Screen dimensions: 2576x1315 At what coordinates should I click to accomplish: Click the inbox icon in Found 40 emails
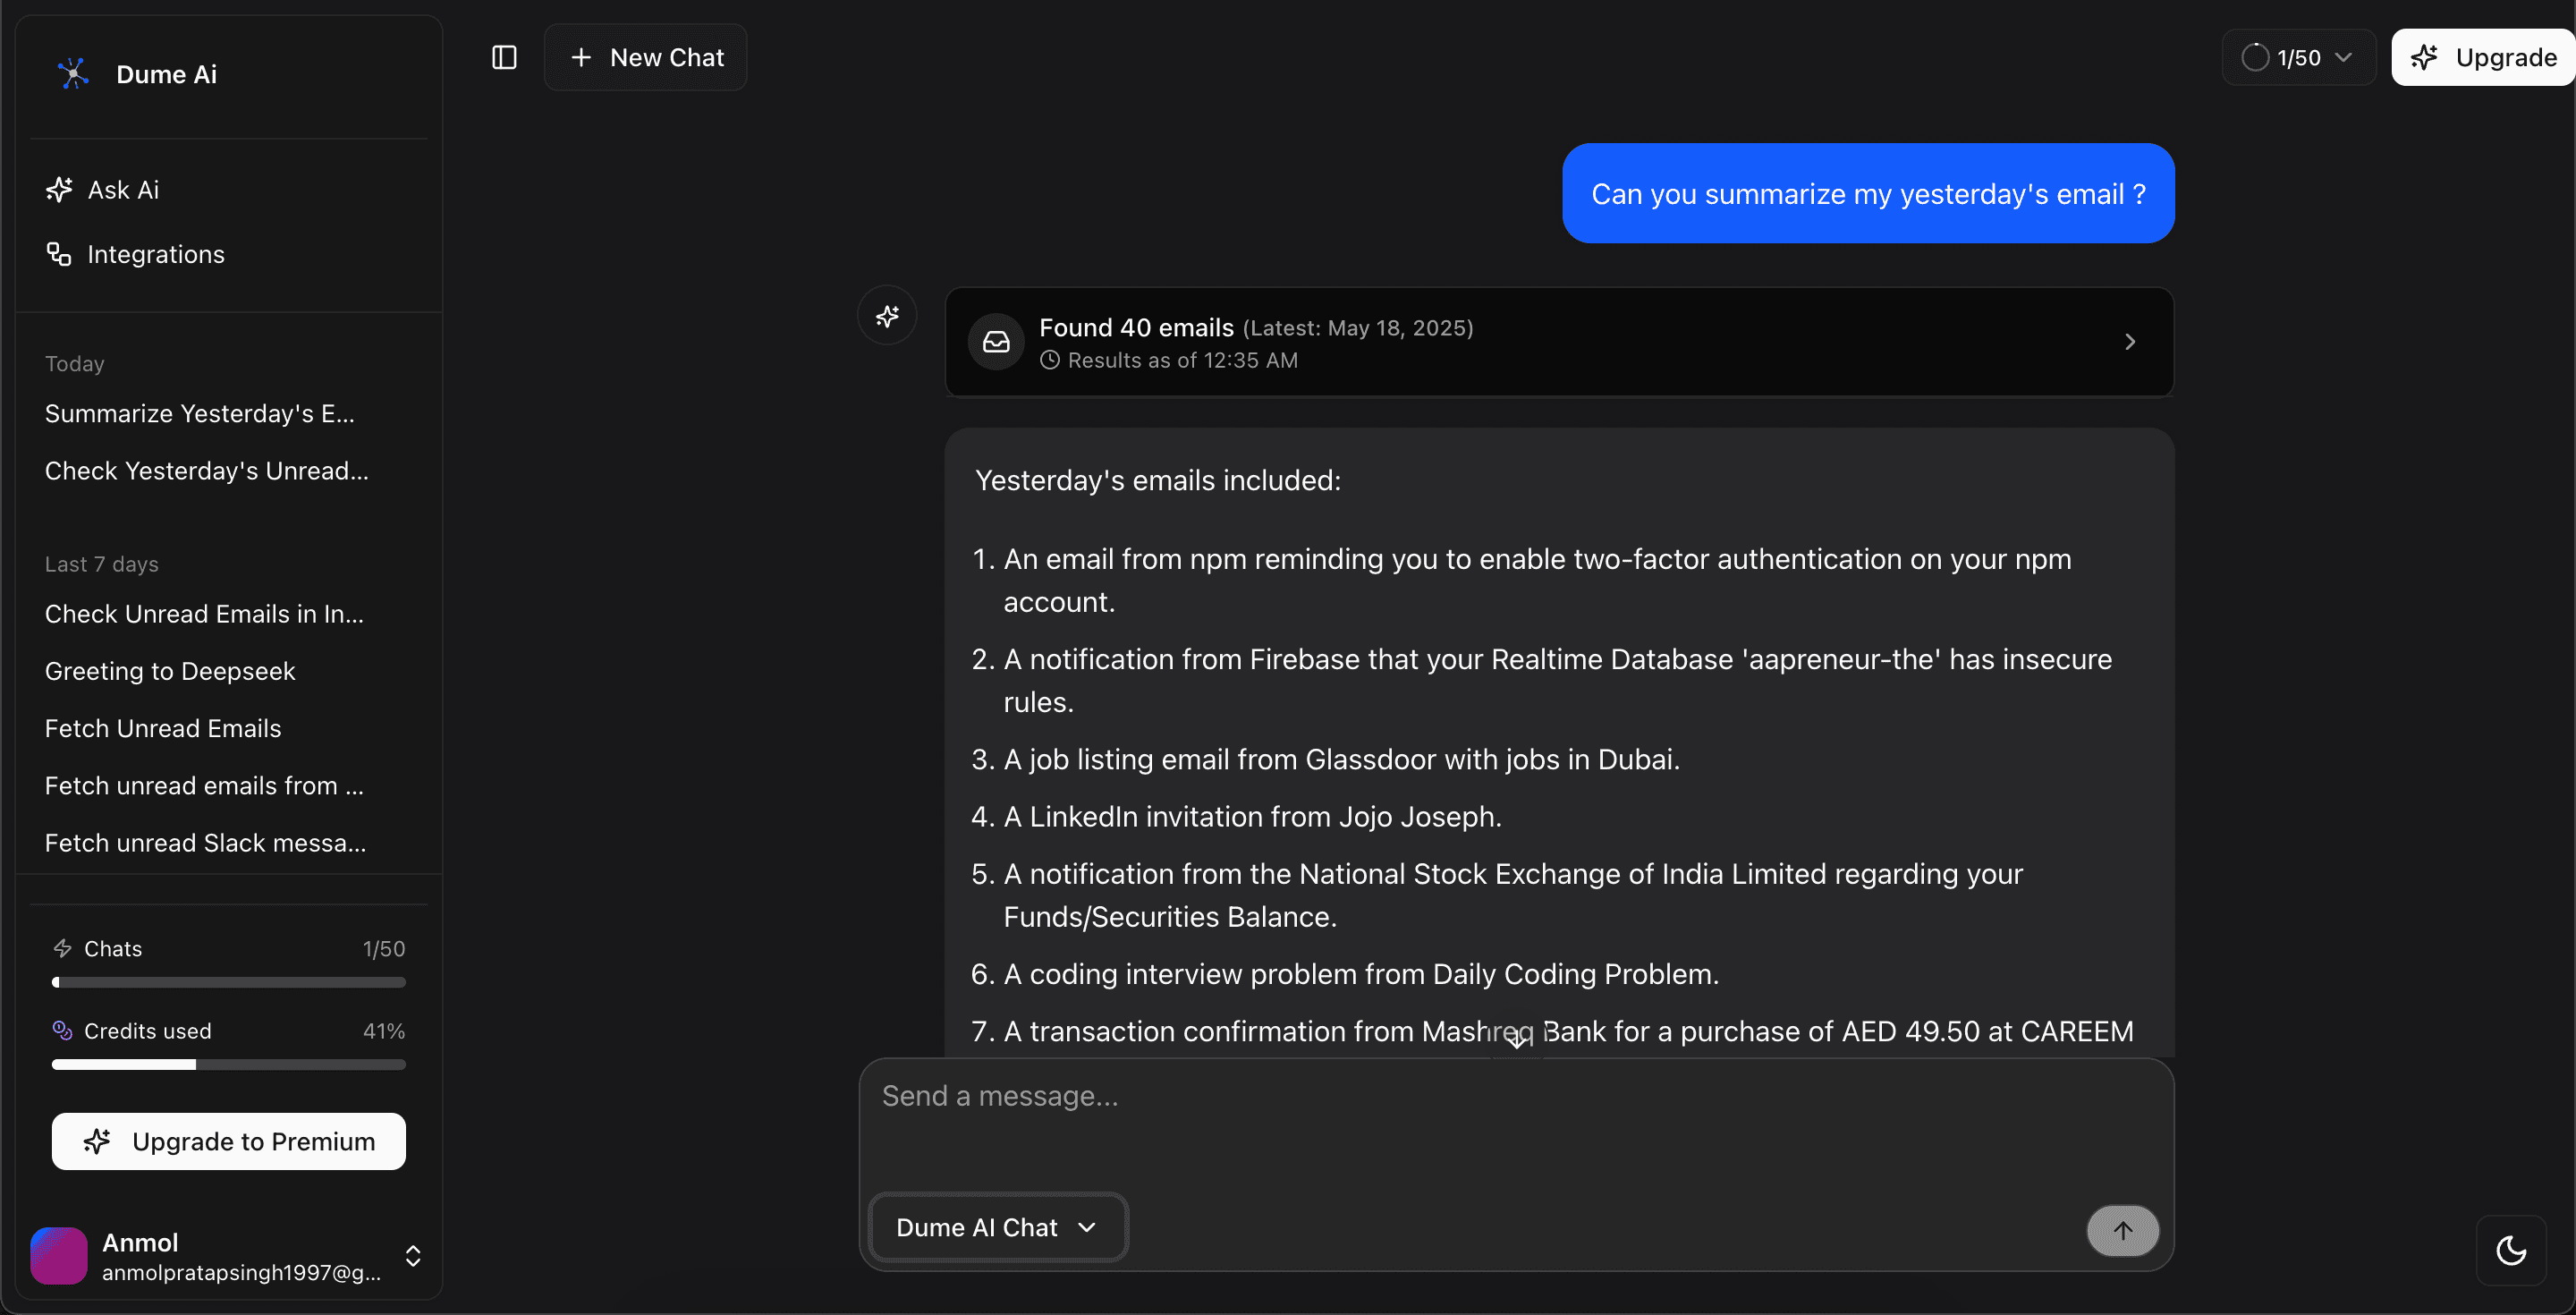(996, 342)
